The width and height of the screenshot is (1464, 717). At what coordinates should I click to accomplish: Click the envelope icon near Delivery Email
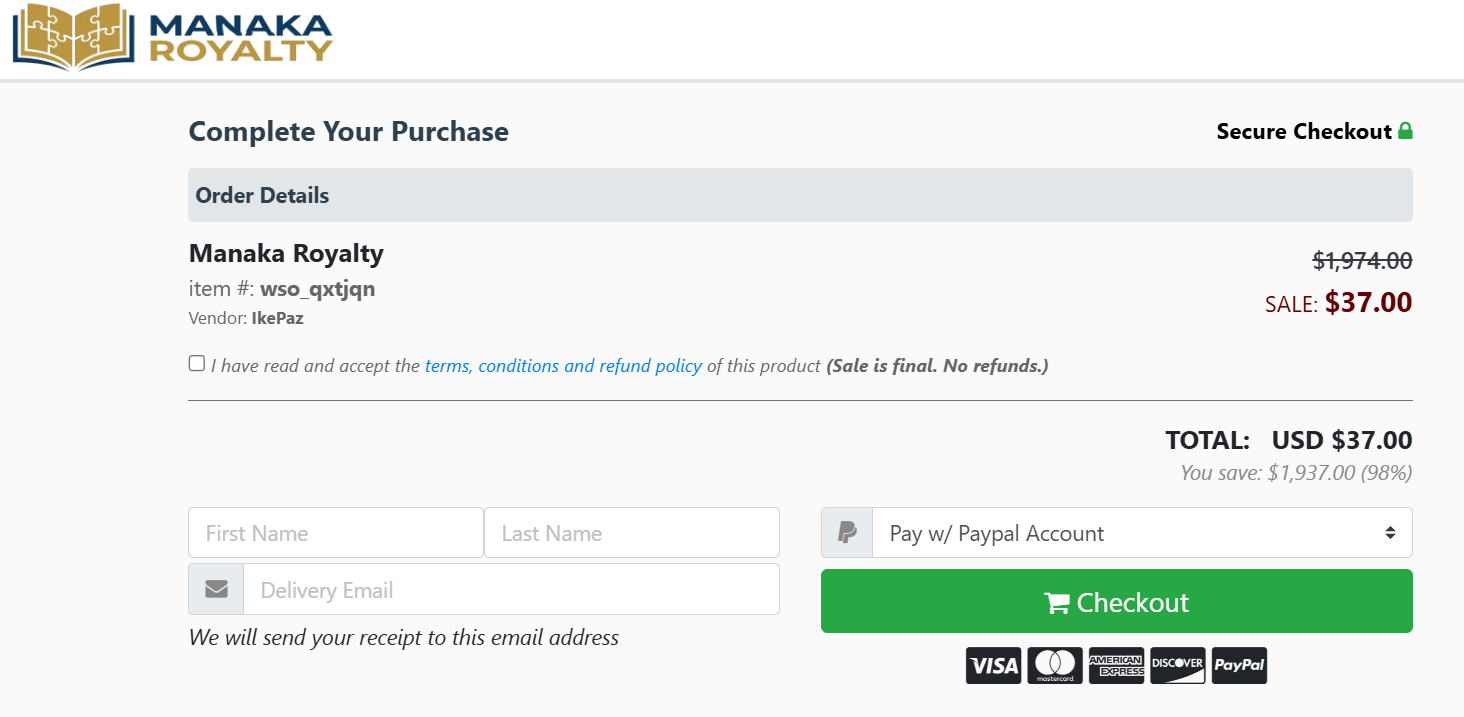pyautogui.click(x=215, y=589)
